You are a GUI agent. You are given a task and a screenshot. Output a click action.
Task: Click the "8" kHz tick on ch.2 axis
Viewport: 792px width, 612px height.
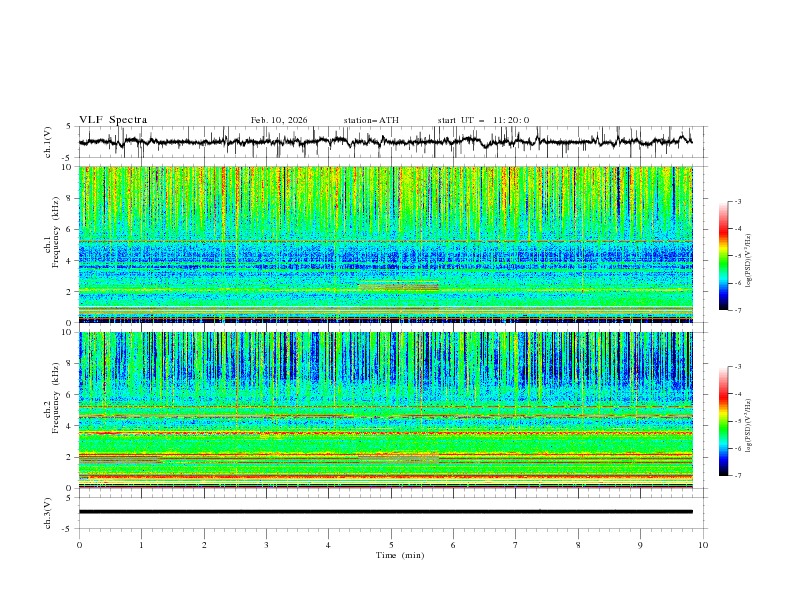click(69, 364)
